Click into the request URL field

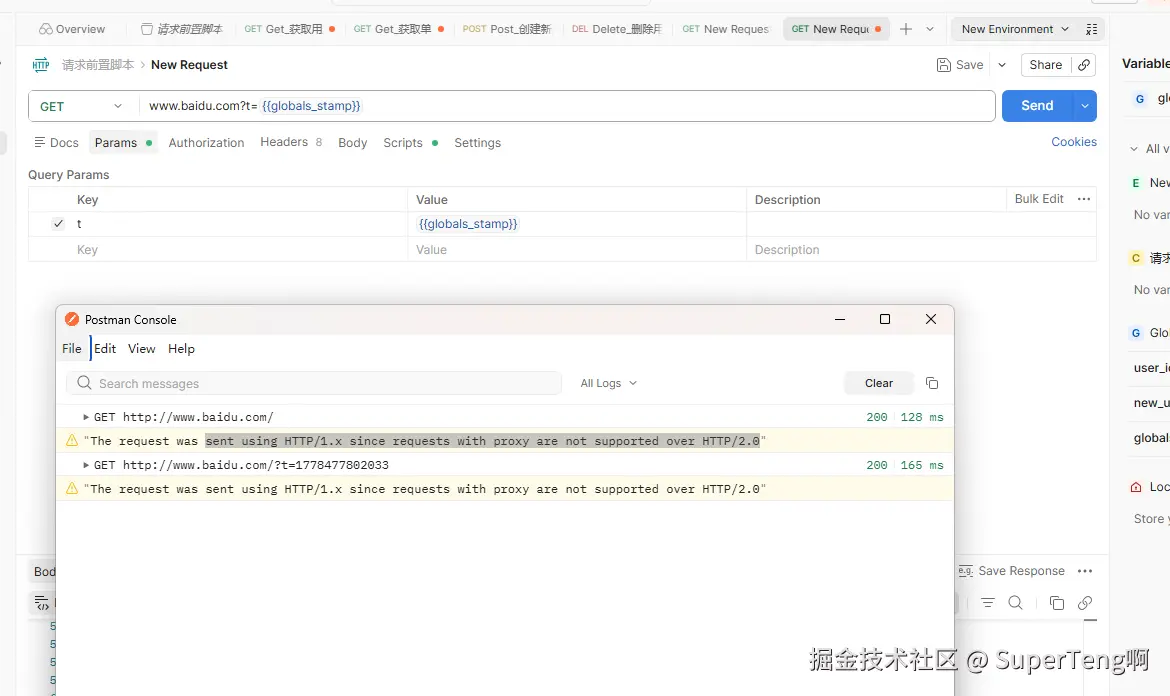coord(567,106)
